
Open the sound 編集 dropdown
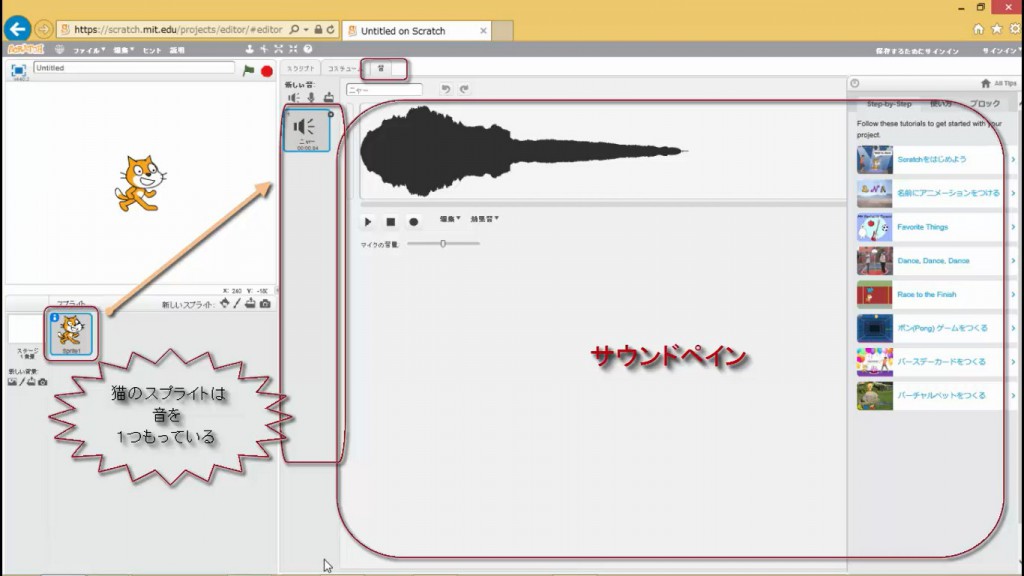click(450, 219)
